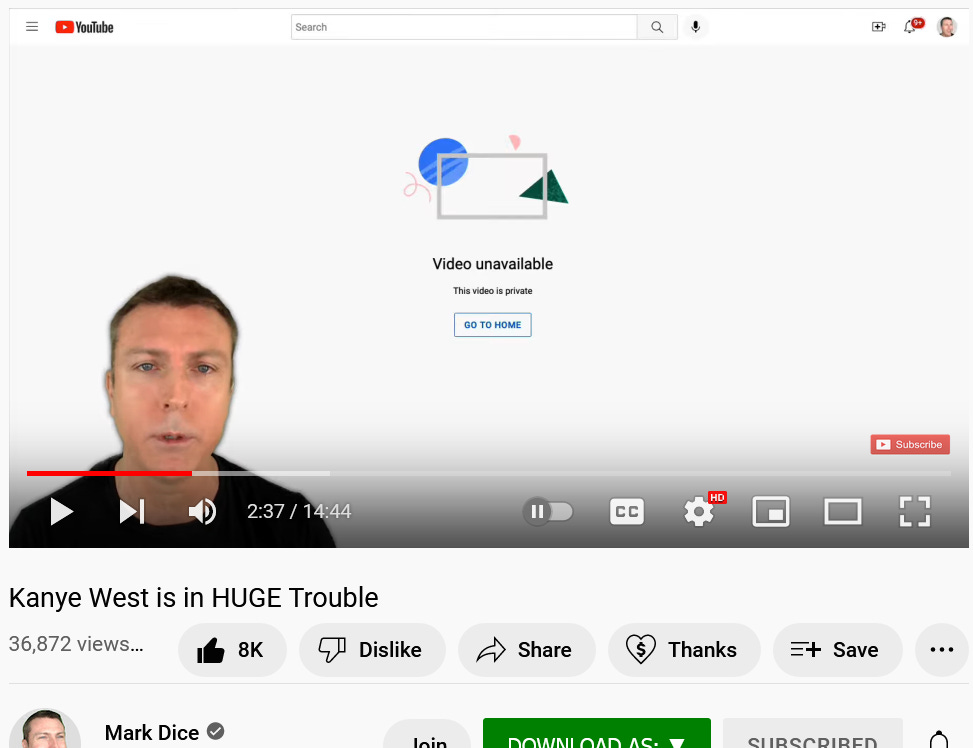The image size is (973, 748).
Task: Seek using the red video progress bar
Action: coord(109,473)
